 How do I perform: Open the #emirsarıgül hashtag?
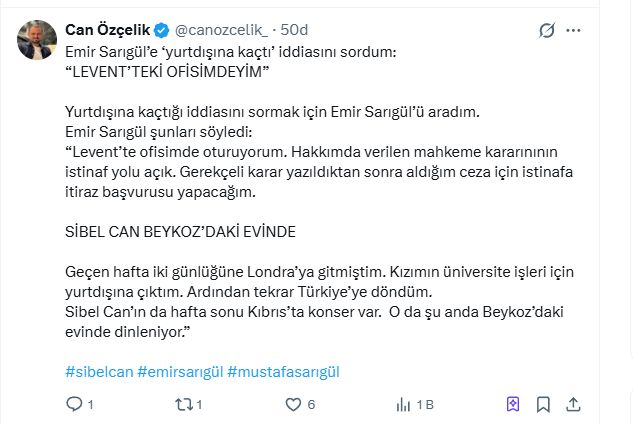[179, 371]
